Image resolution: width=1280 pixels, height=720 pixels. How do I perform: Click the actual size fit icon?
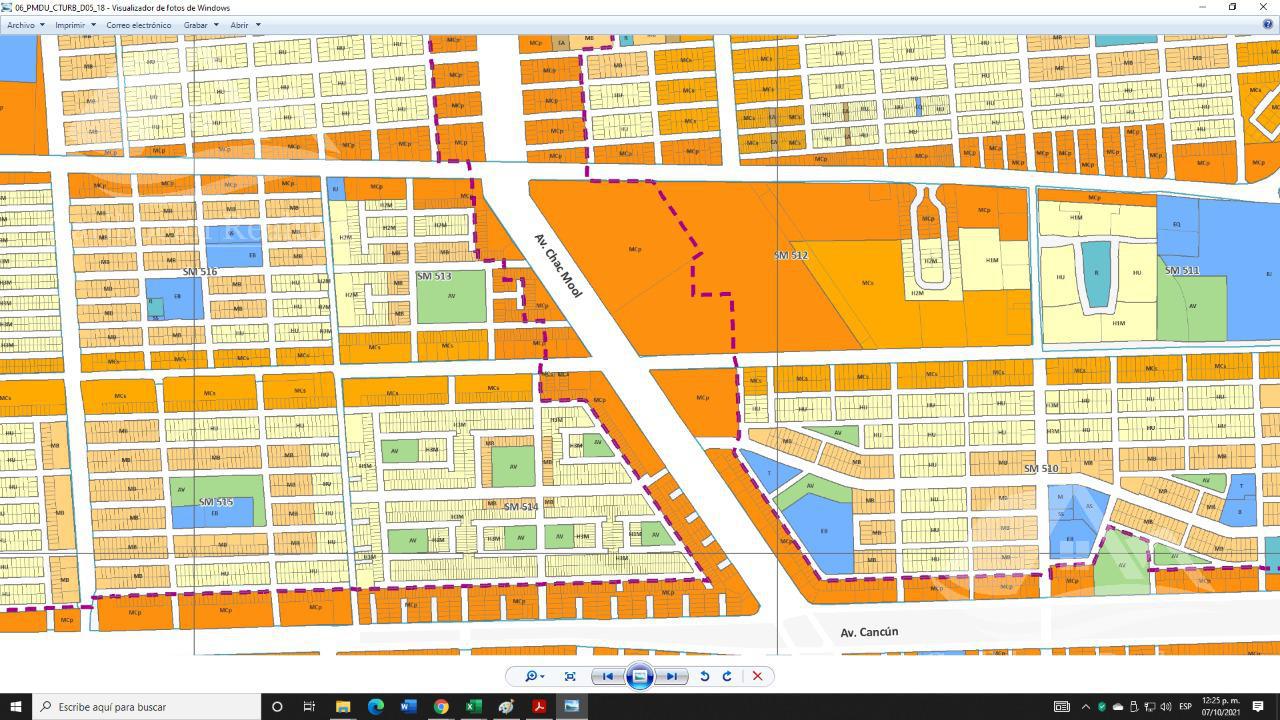click(570, 676)
